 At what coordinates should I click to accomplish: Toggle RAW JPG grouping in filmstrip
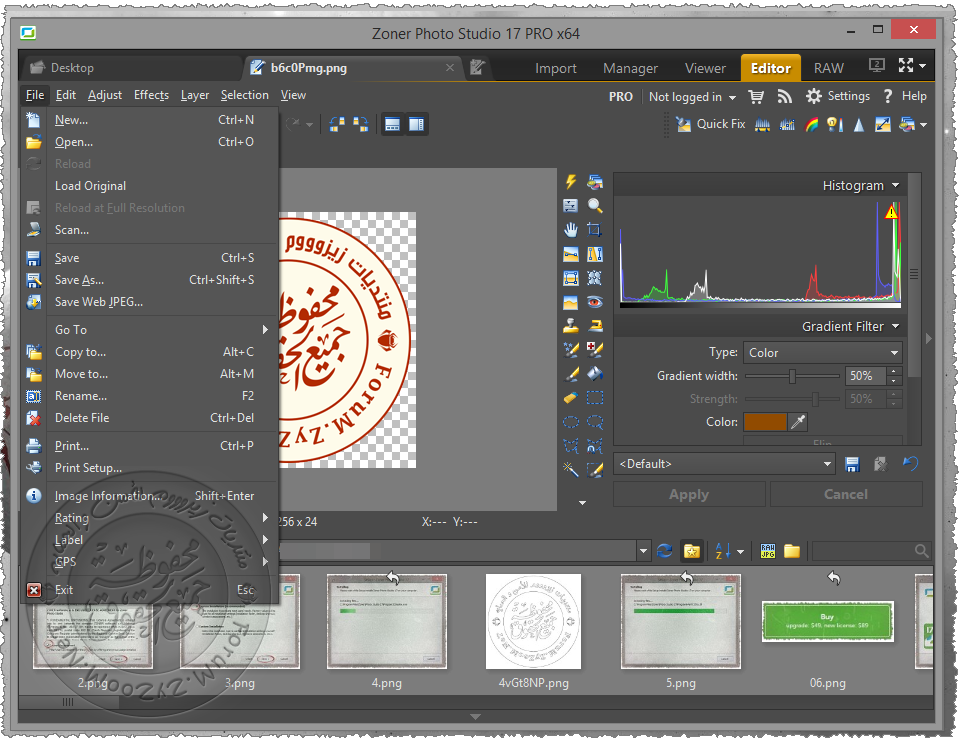pyautogui.click(x=768, y=551)
